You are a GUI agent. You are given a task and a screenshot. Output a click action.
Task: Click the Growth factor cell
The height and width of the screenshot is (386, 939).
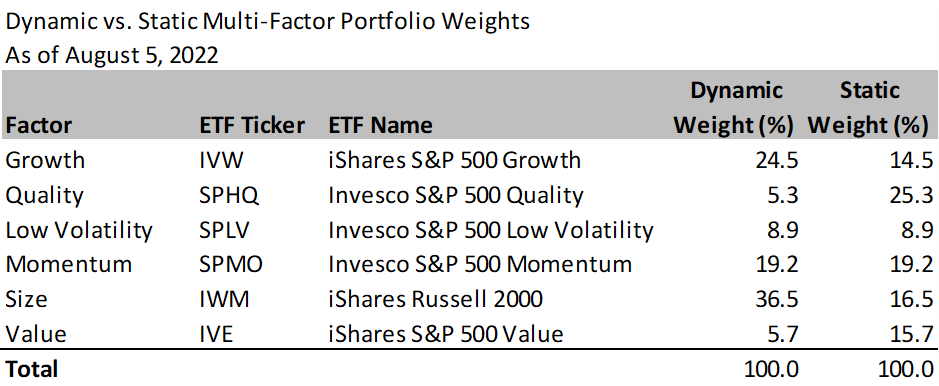tap(45, 160)
